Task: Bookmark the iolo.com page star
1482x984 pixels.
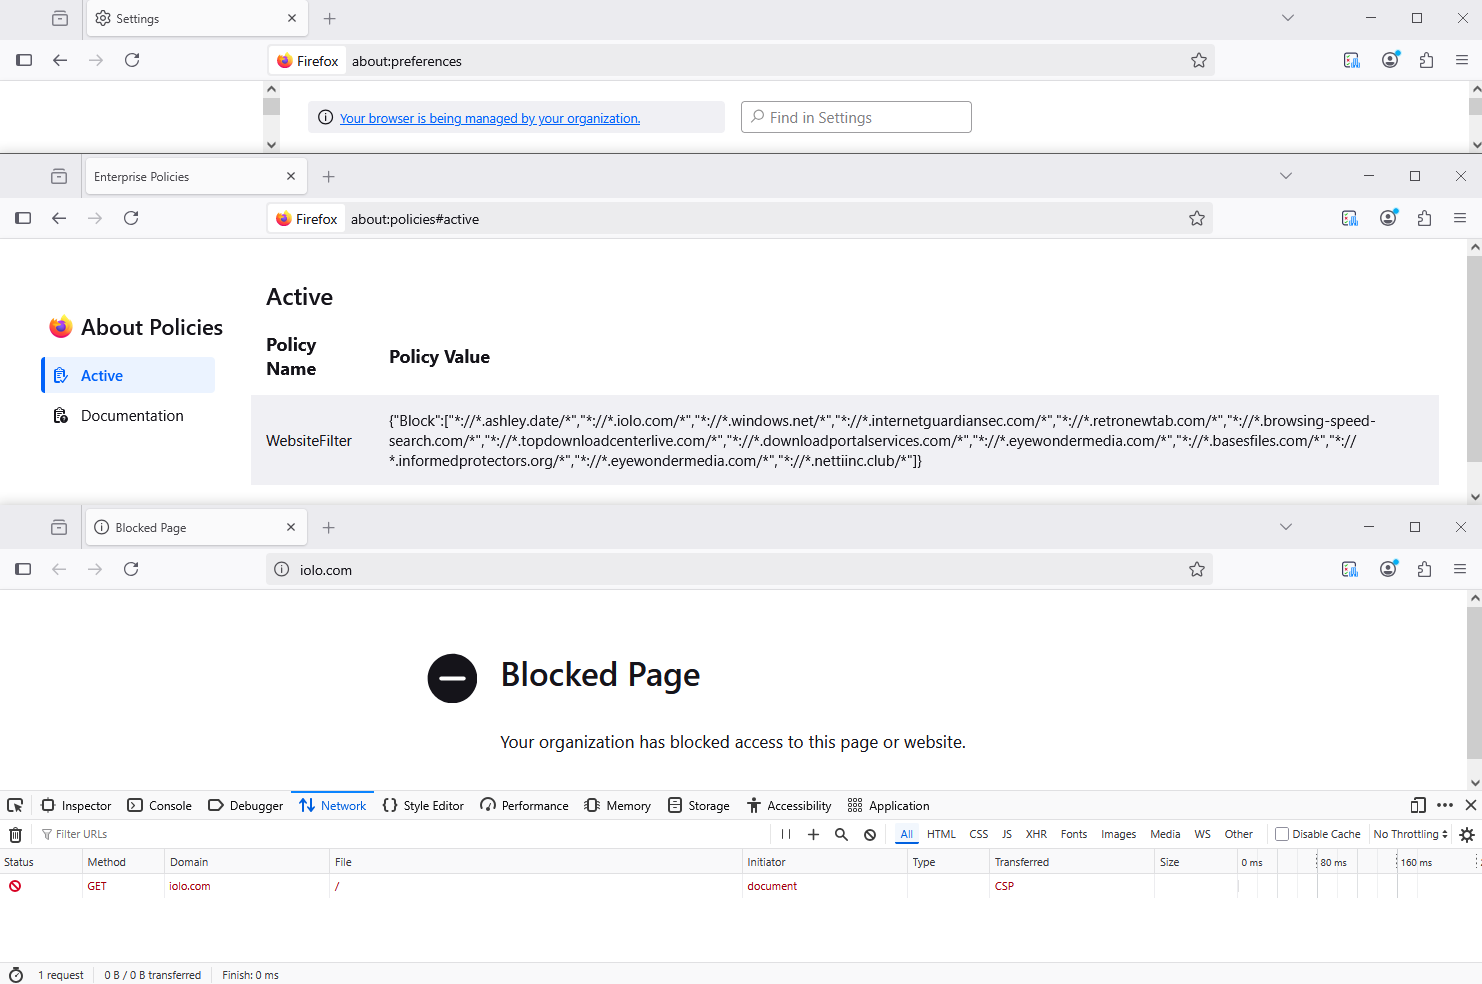Action: [1197, 569]
